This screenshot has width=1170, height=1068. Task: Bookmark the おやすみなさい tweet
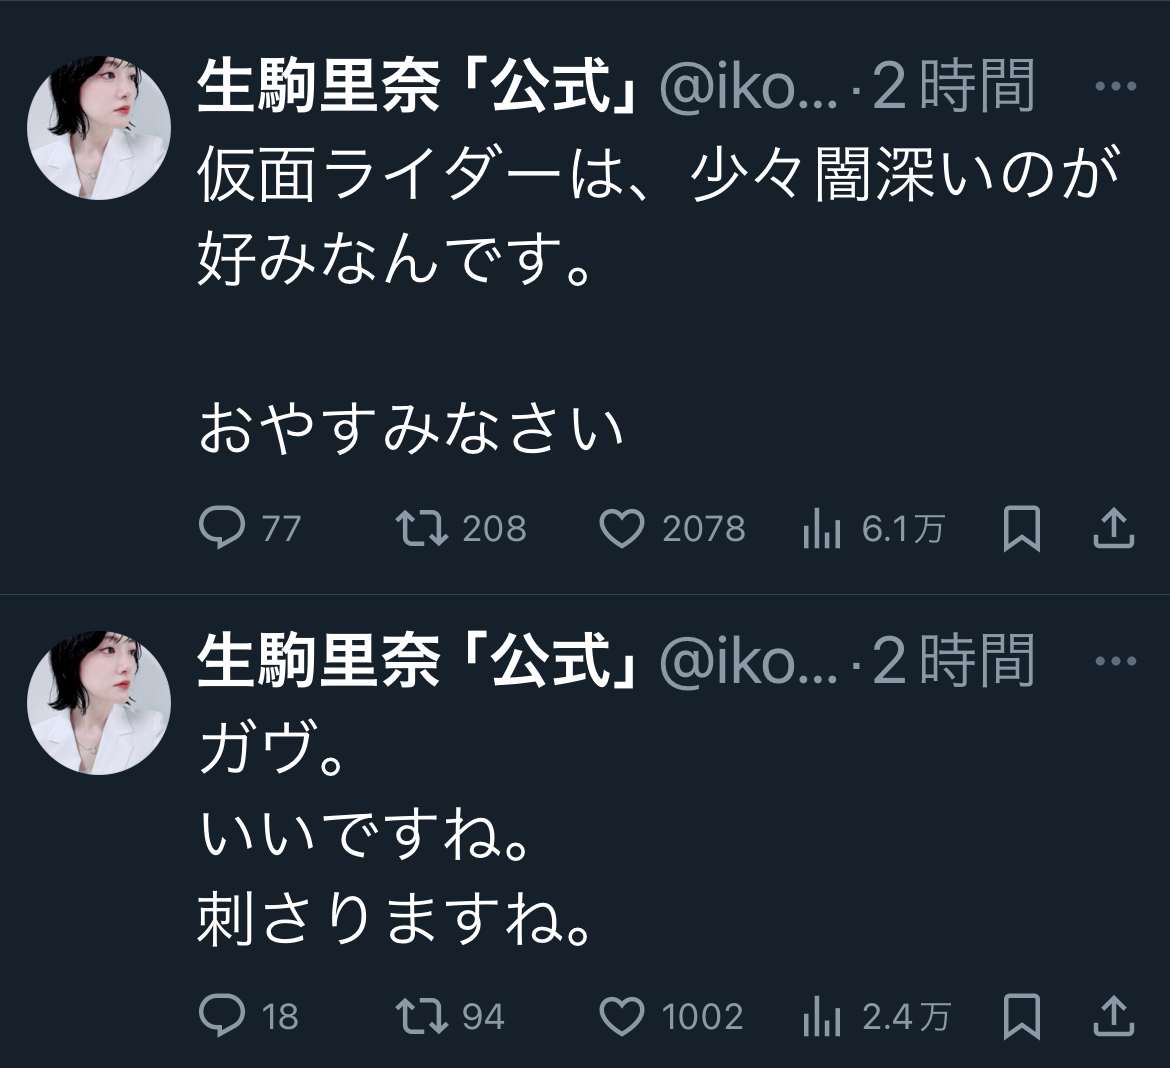pos(1021,528)
